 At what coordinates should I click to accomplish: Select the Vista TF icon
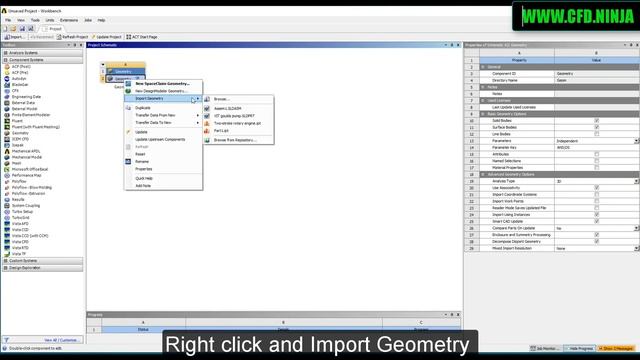7,254
